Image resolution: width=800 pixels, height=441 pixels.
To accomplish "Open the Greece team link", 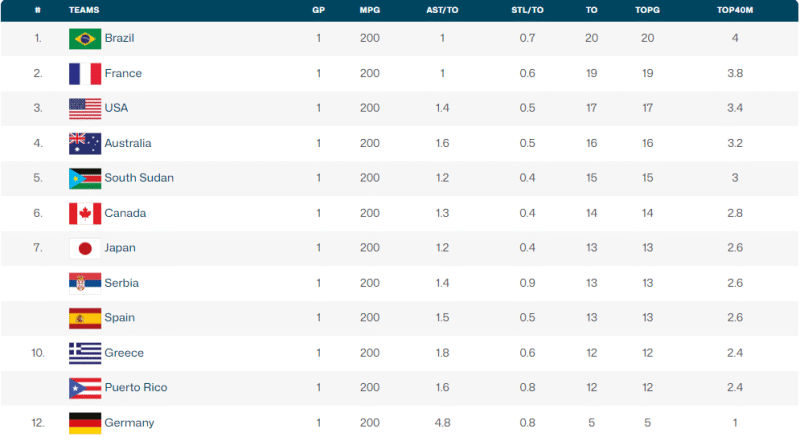I will (124, 353).
